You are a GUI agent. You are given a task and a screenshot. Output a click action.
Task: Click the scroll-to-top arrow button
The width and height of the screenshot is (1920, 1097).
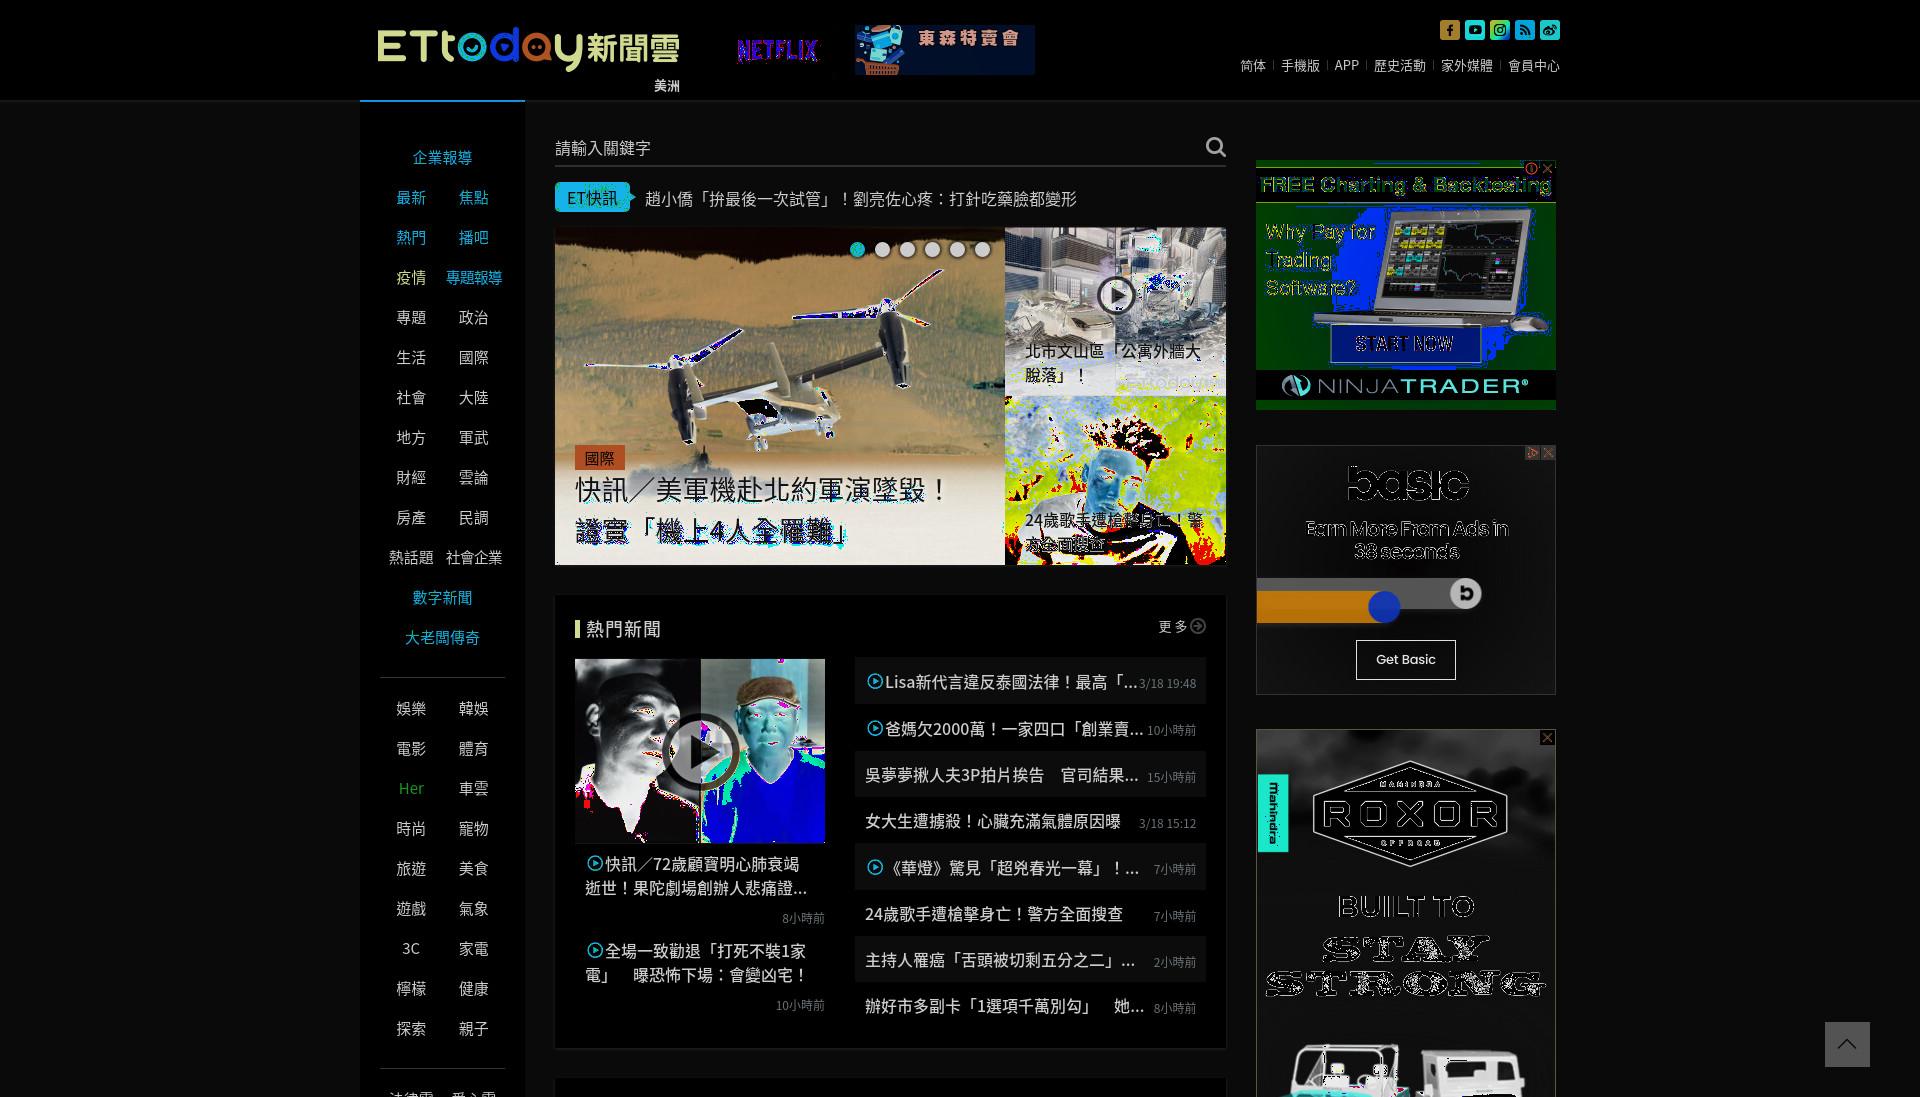point(1847,1044)
